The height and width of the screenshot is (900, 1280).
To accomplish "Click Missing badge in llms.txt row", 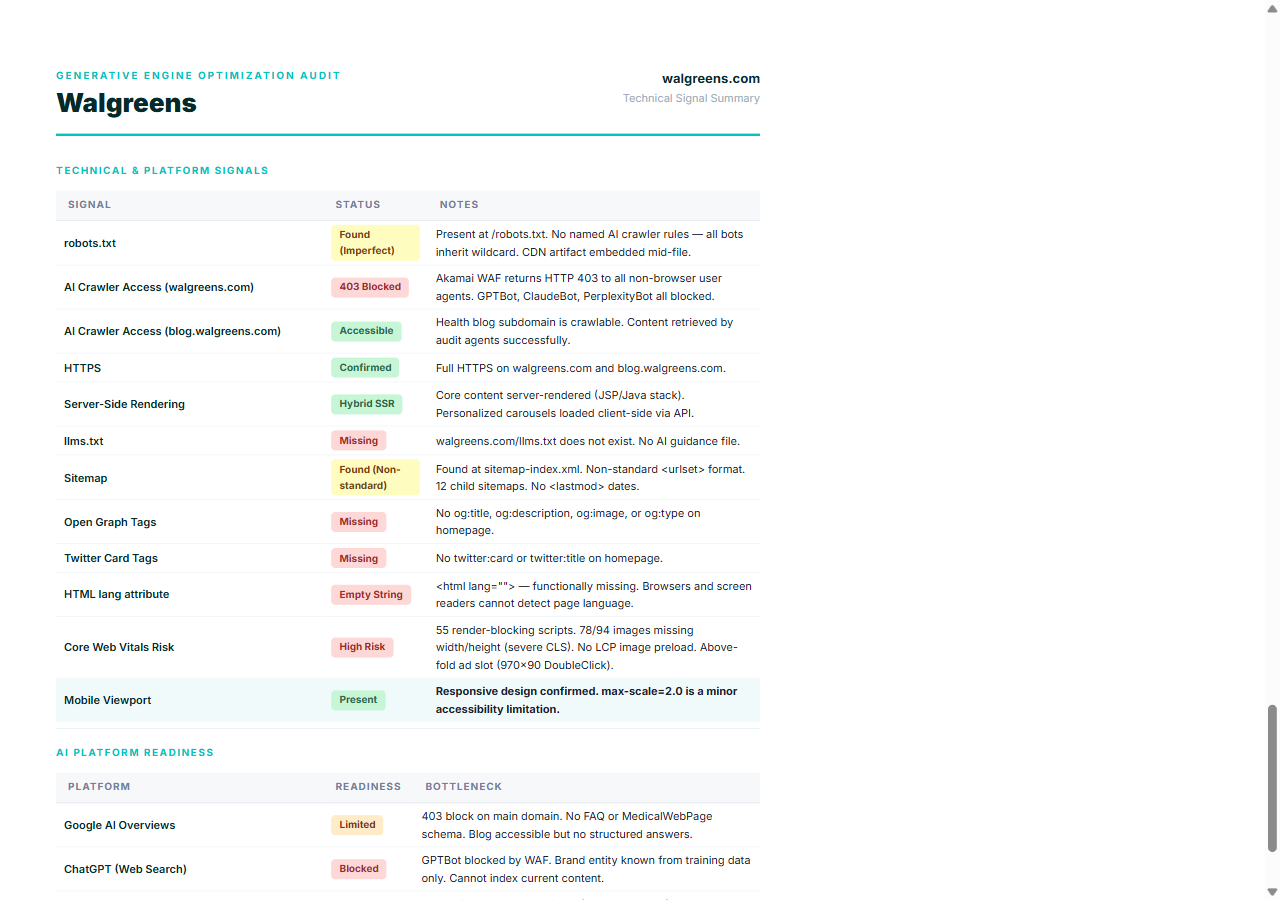I will pyautogui.click(x=358, y=441).
